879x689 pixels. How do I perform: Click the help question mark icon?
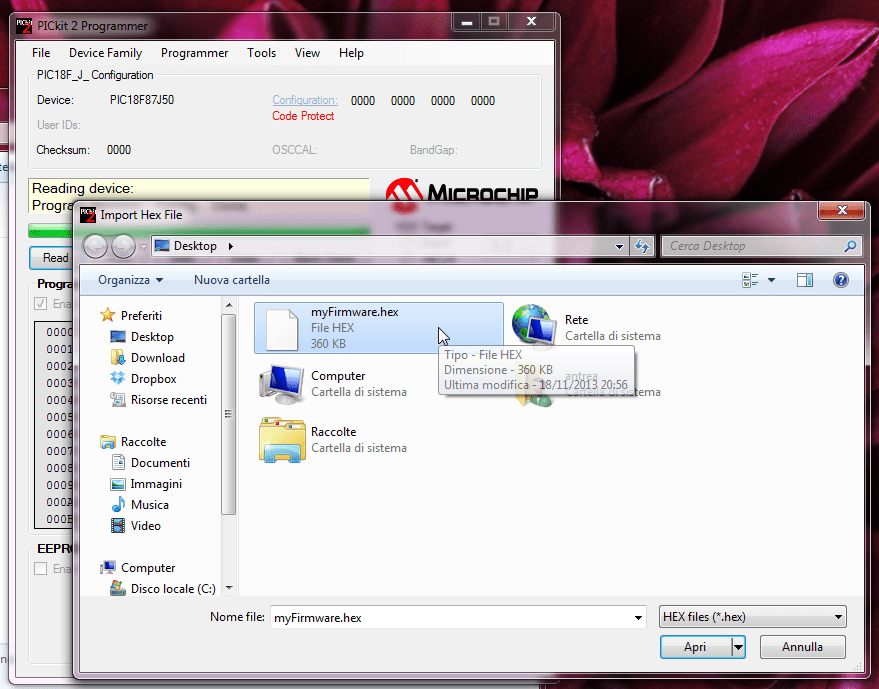click(841, 281)
